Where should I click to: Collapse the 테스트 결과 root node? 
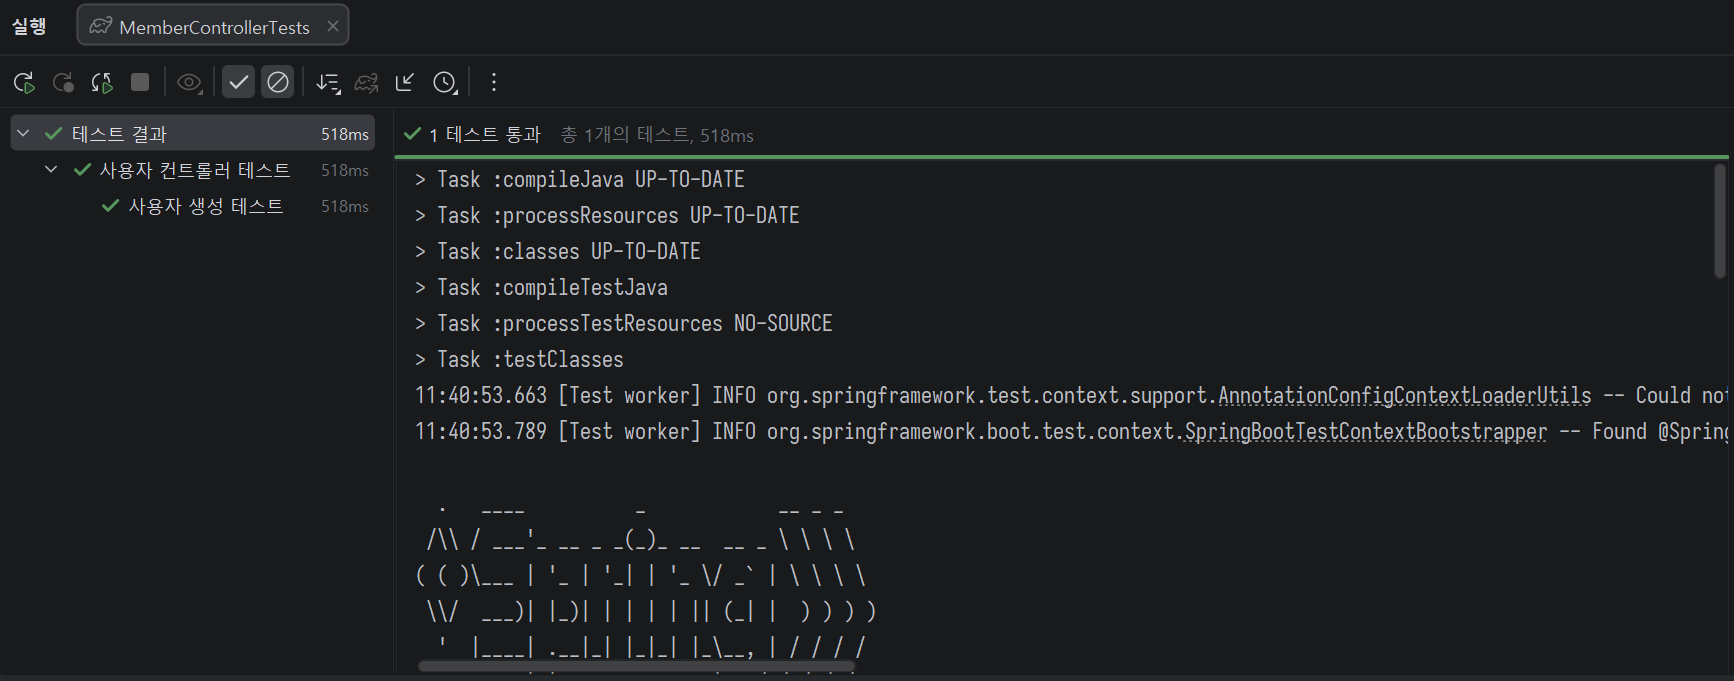coord(23,134)
